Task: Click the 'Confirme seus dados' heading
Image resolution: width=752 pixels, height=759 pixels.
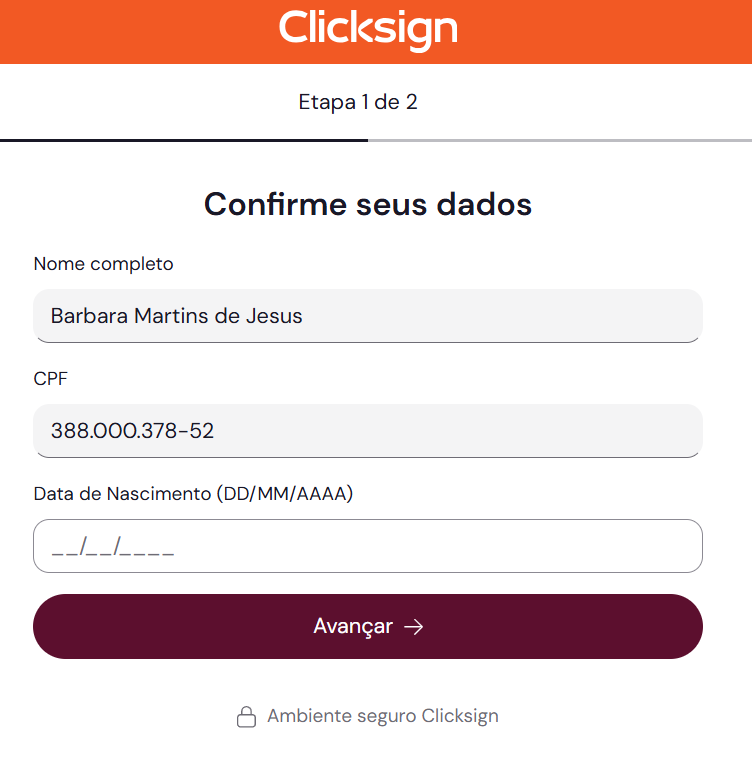Action: 368,204
